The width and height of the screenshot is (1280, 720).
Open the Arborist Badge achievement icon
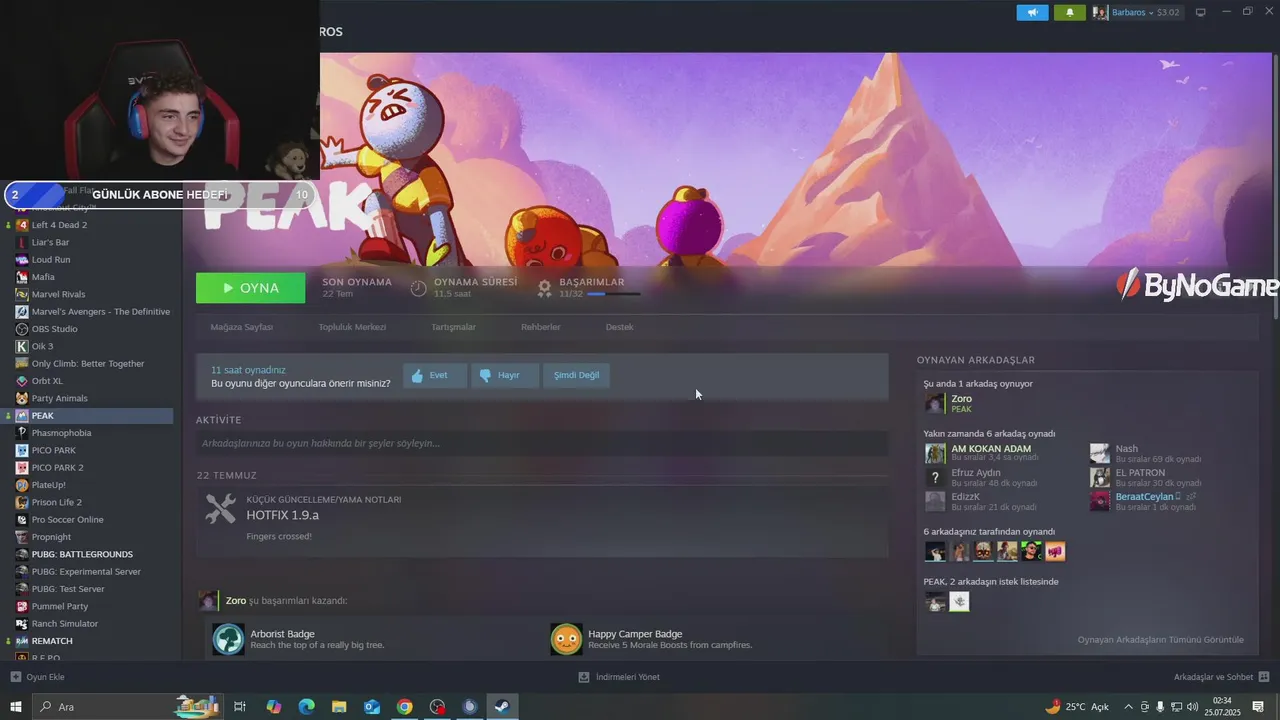[228, 639]
